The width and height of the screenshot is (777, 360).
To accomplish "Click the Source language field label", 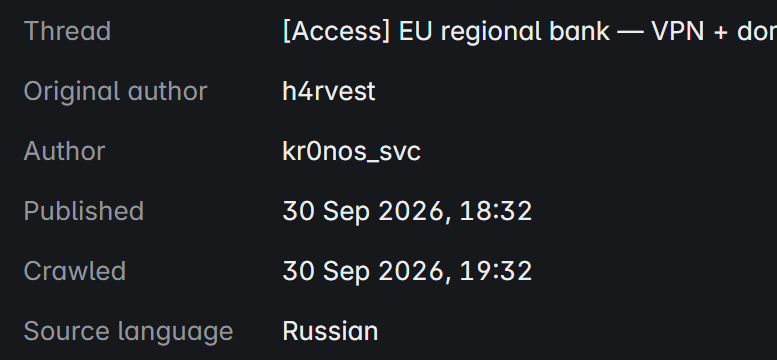I will point(128,332).
